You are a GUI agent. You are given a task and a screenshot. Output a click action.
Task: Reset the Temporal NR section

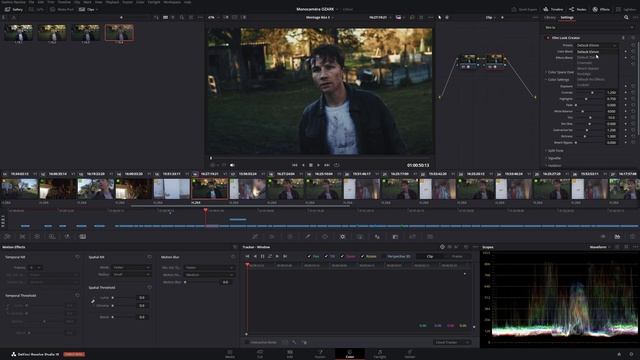coord(77,257)
